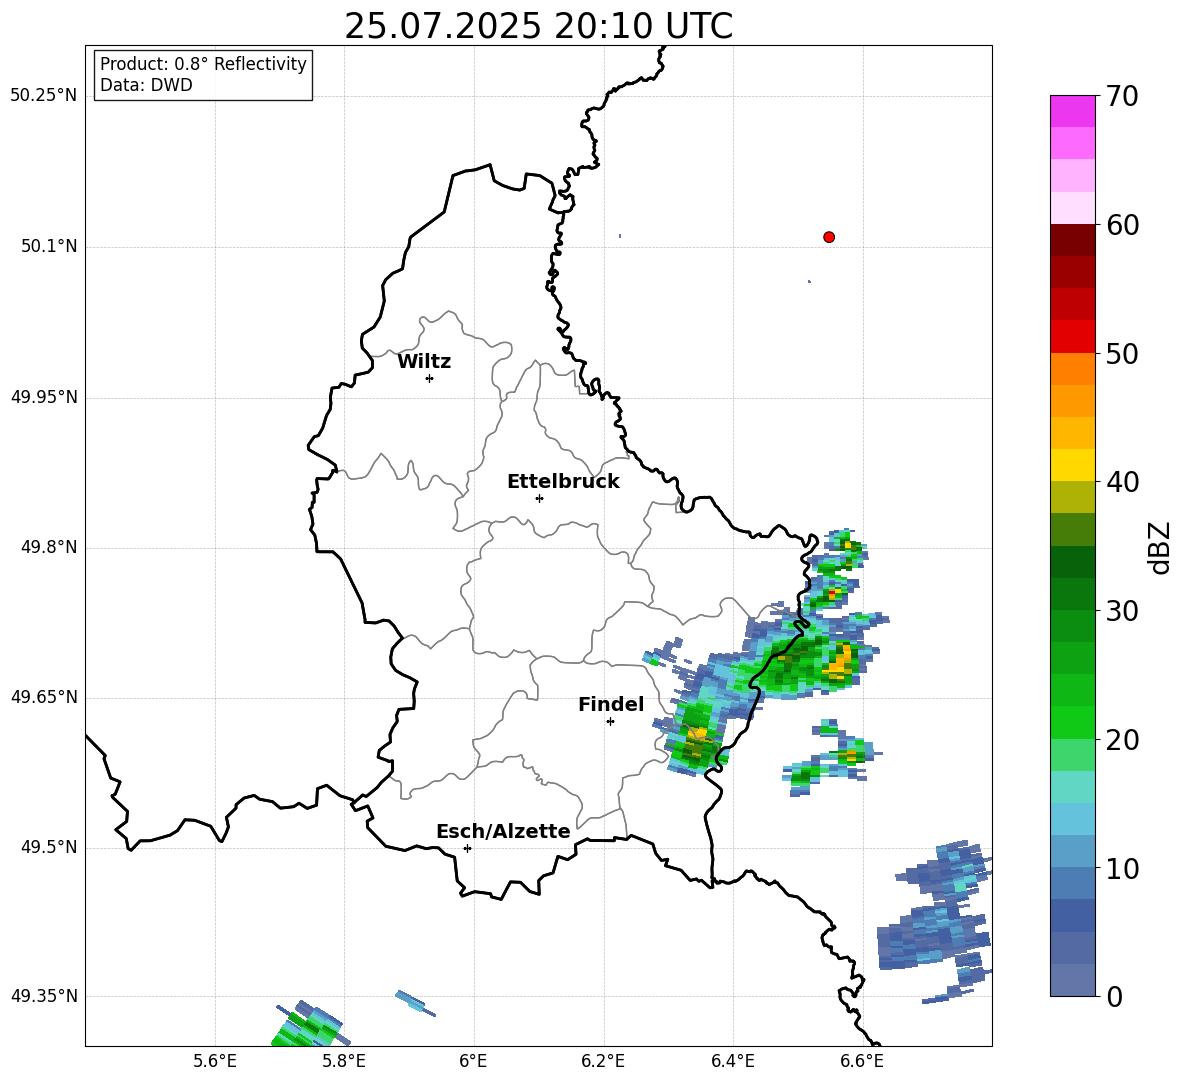Click the 49.95°N latitude label
The width and height of the screenshot is (1184, 1081).
tap(44, 397)
